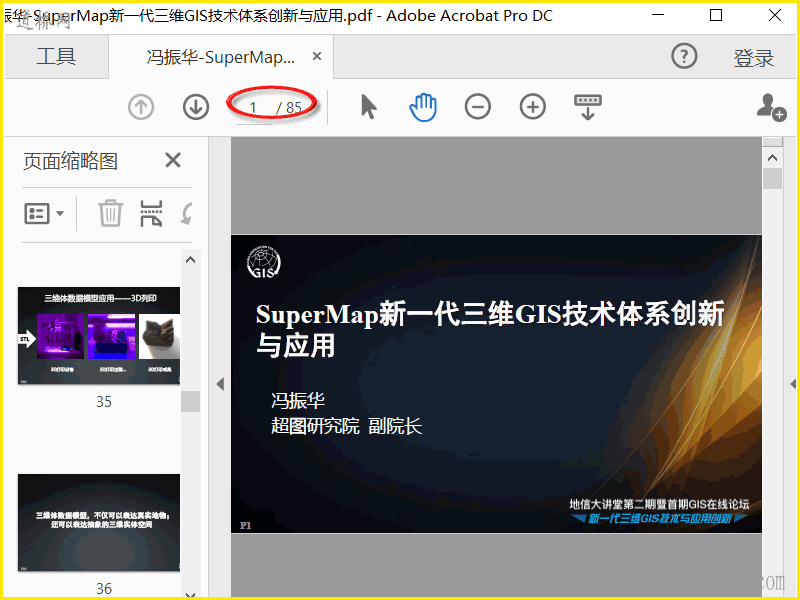Collapse left navigation pane with triangle

click(x=220, y=384)
